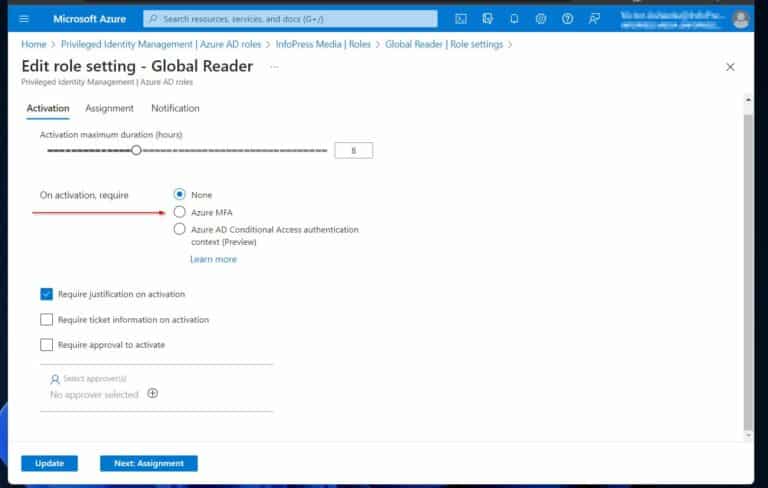
Task: Click the Home breadcrumb
Action: click(34, 44)
